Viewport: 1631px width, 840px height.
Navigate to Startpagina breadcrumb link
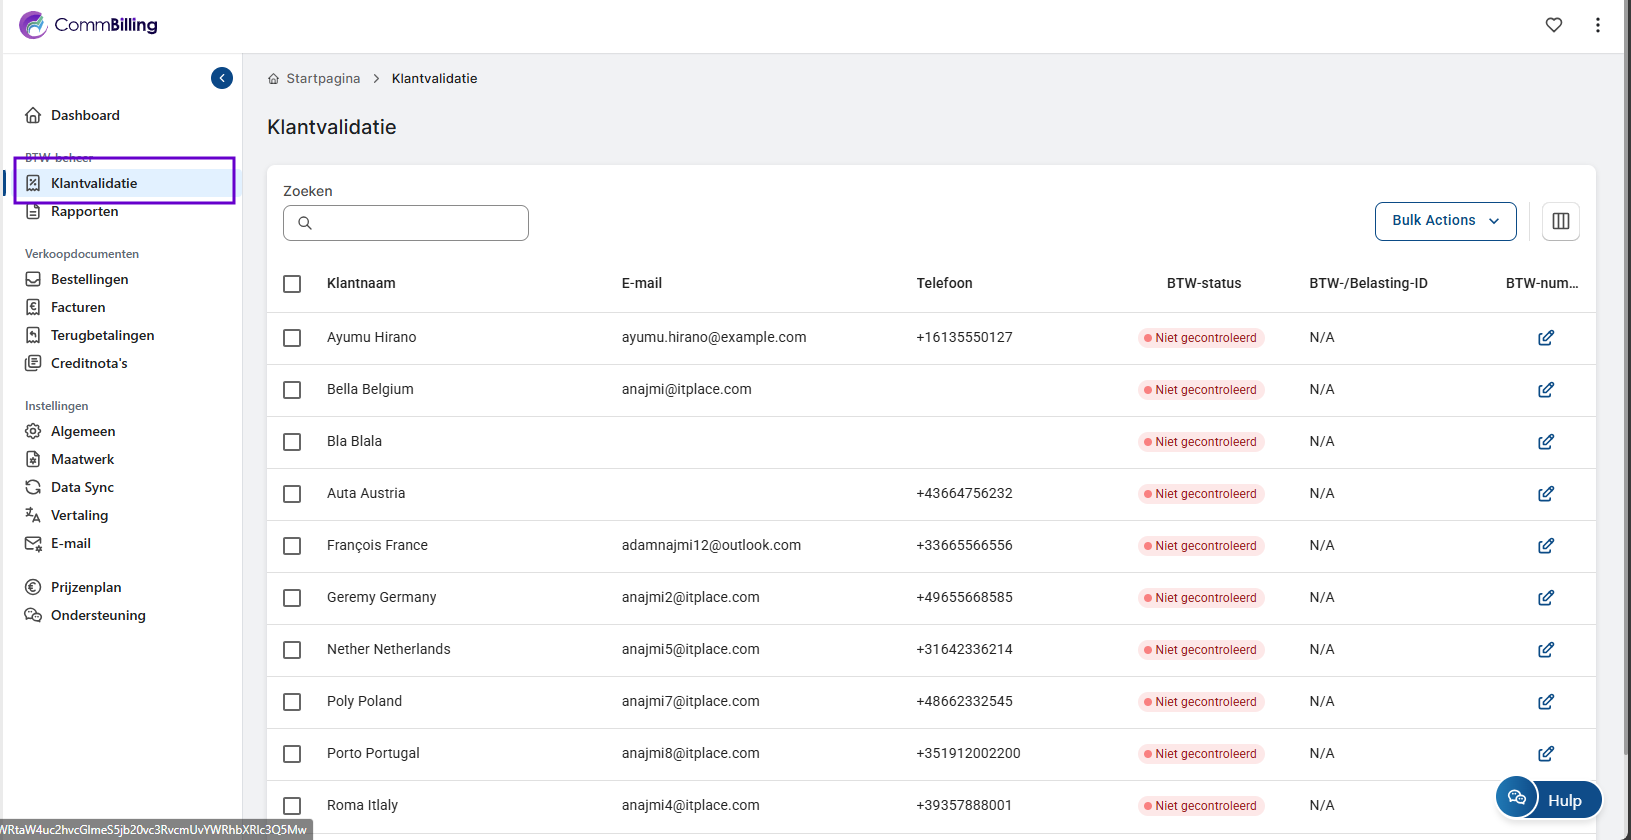tap(322, 79)
